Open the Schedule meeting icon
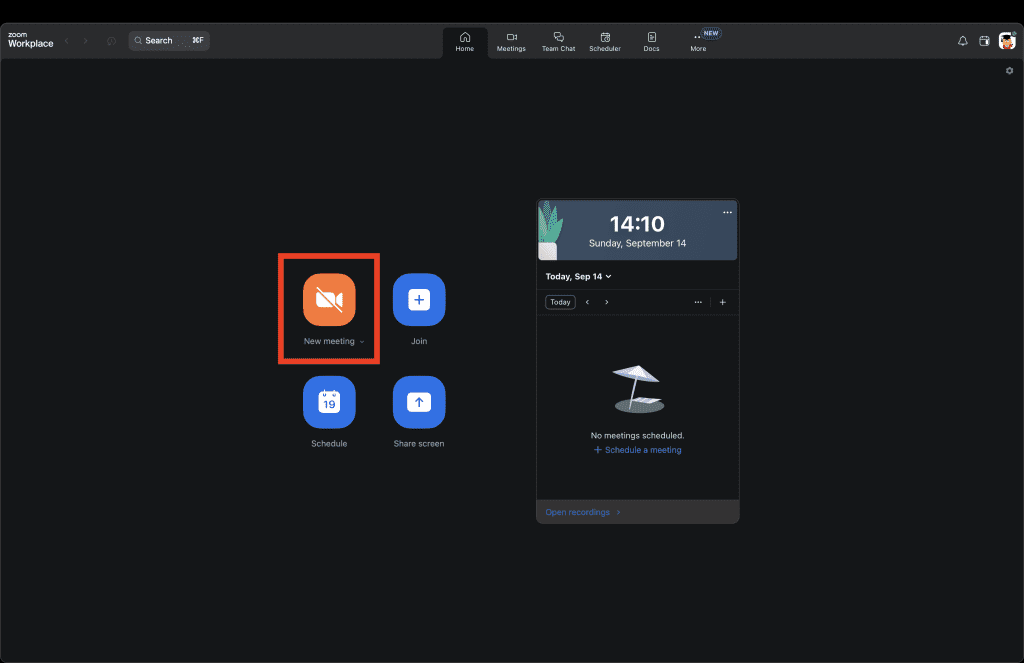 coord(329,402)
